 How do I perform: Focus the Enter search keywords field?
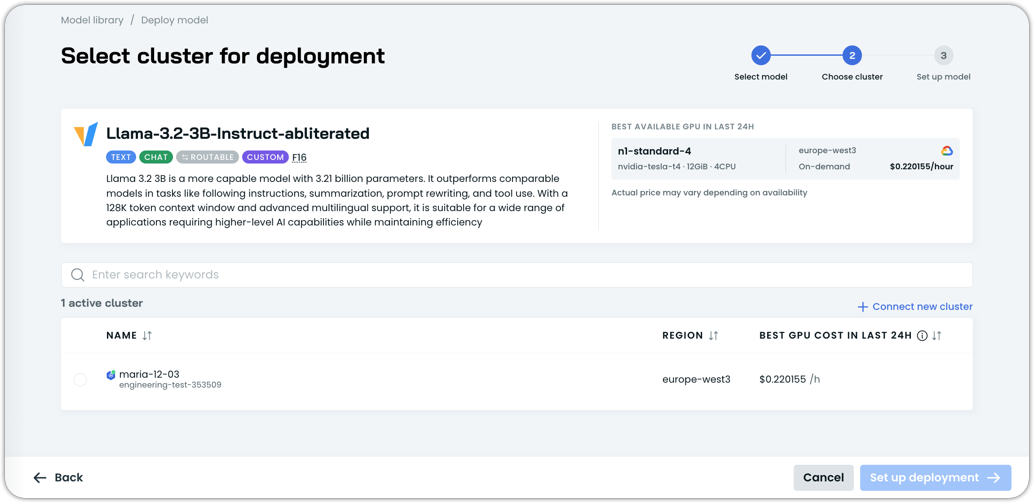(516, 275)
